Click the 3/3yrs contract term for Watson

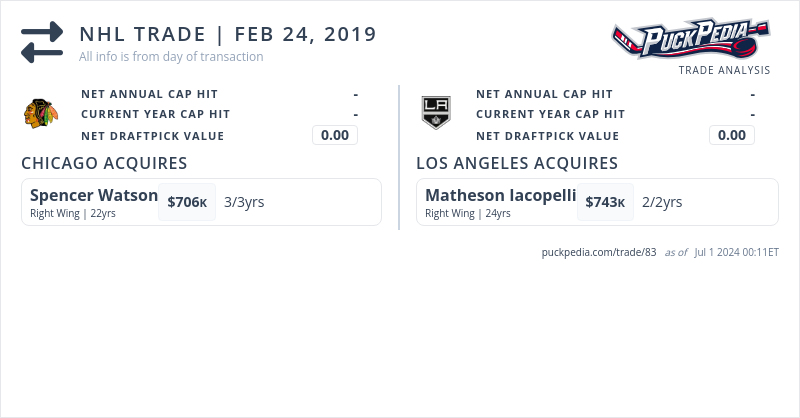pyautogui.click(x=244, y=202)
